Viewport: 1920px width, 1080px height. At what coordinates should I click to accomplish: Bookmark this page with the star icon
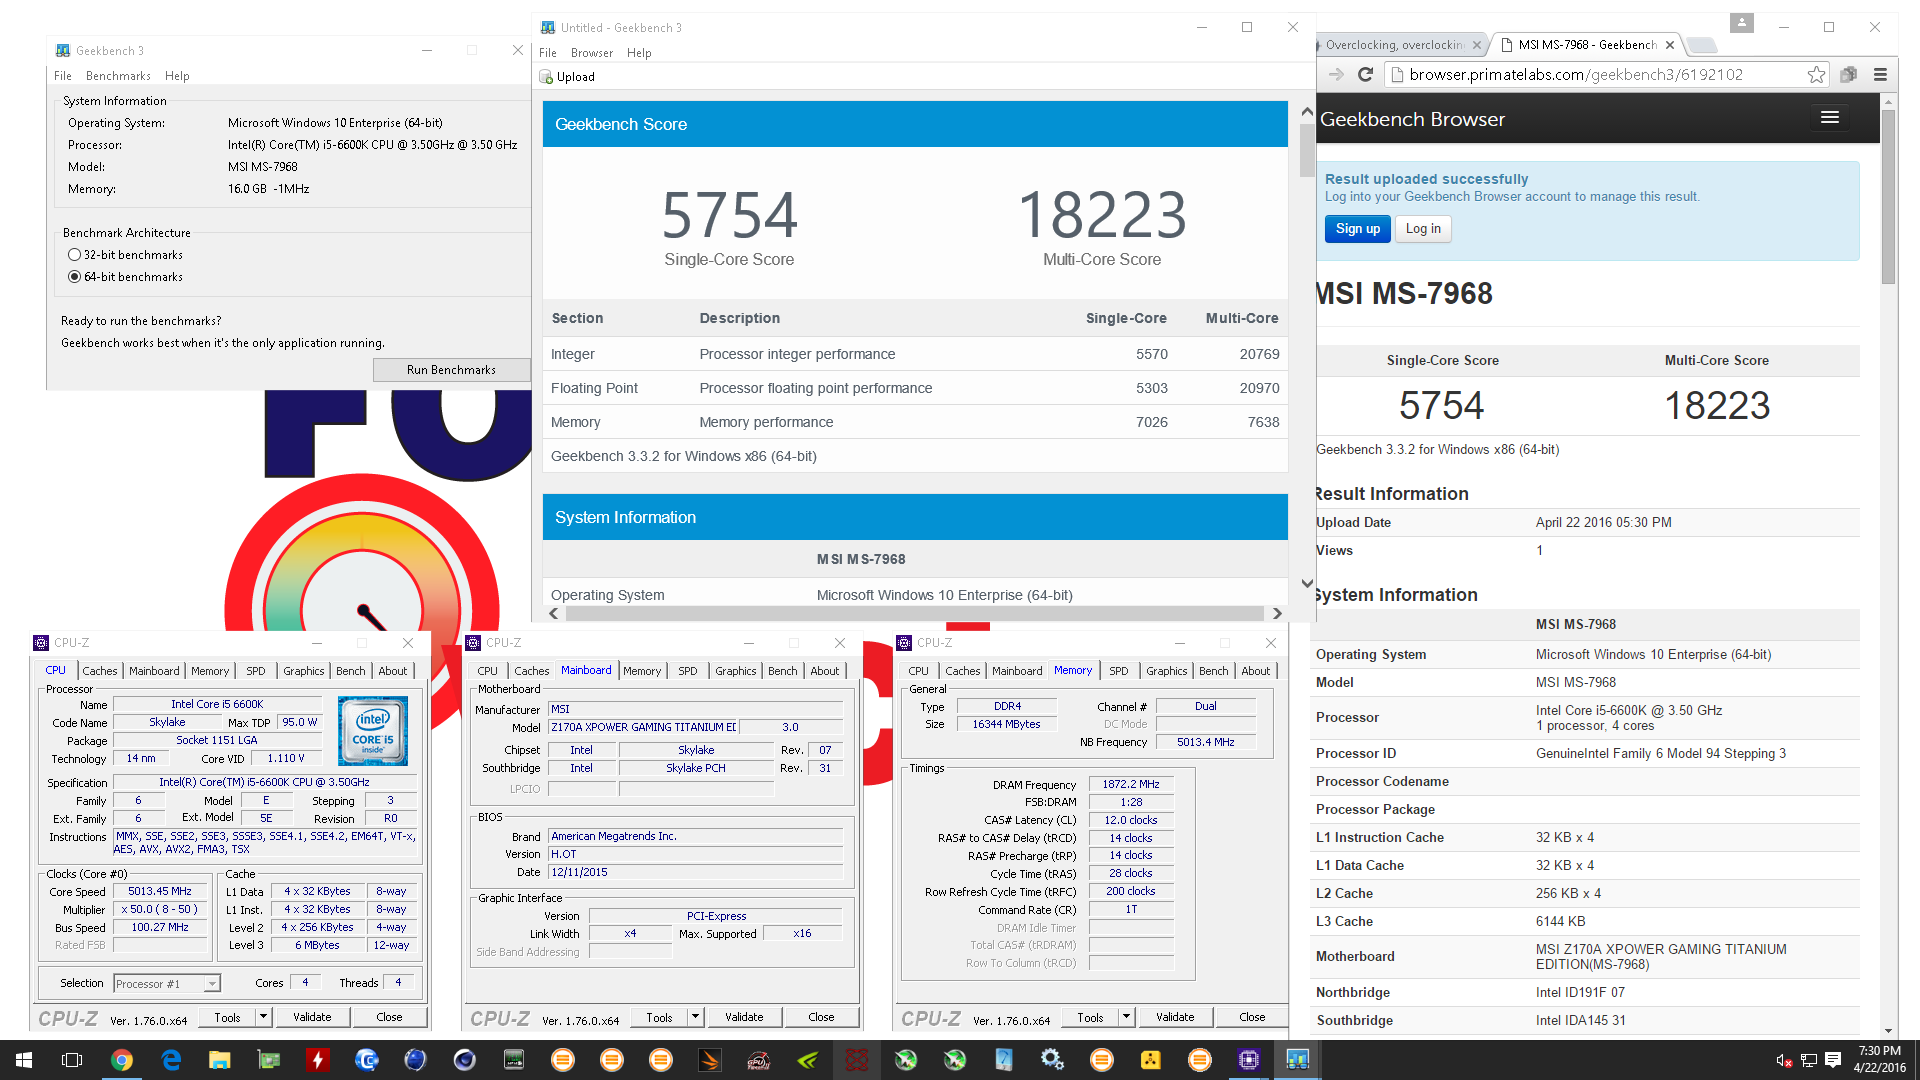[1816, 75]
